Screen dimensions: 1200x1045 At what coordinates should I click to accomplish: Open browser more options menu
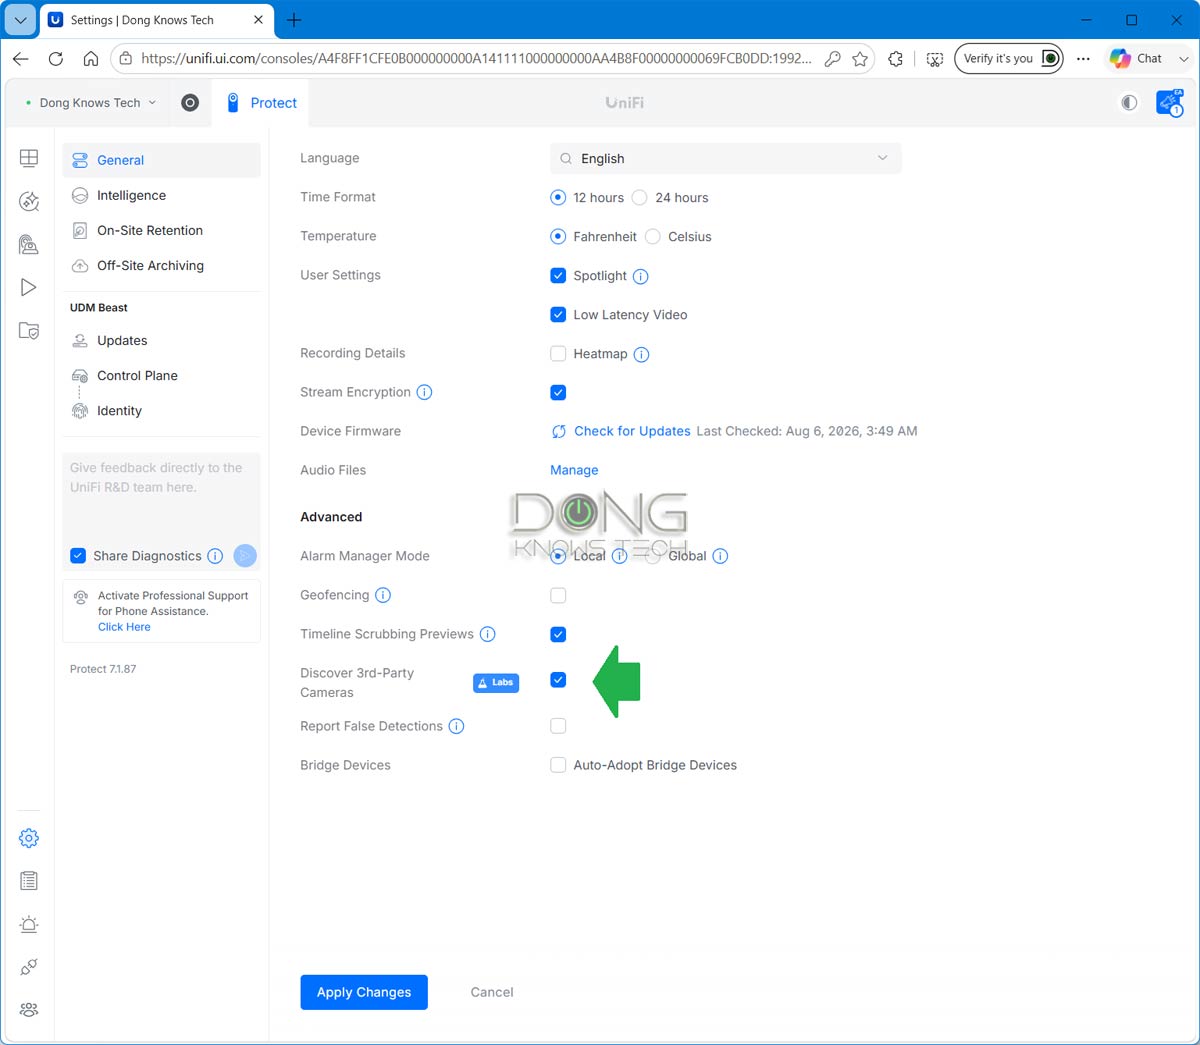coord(1083,59)
